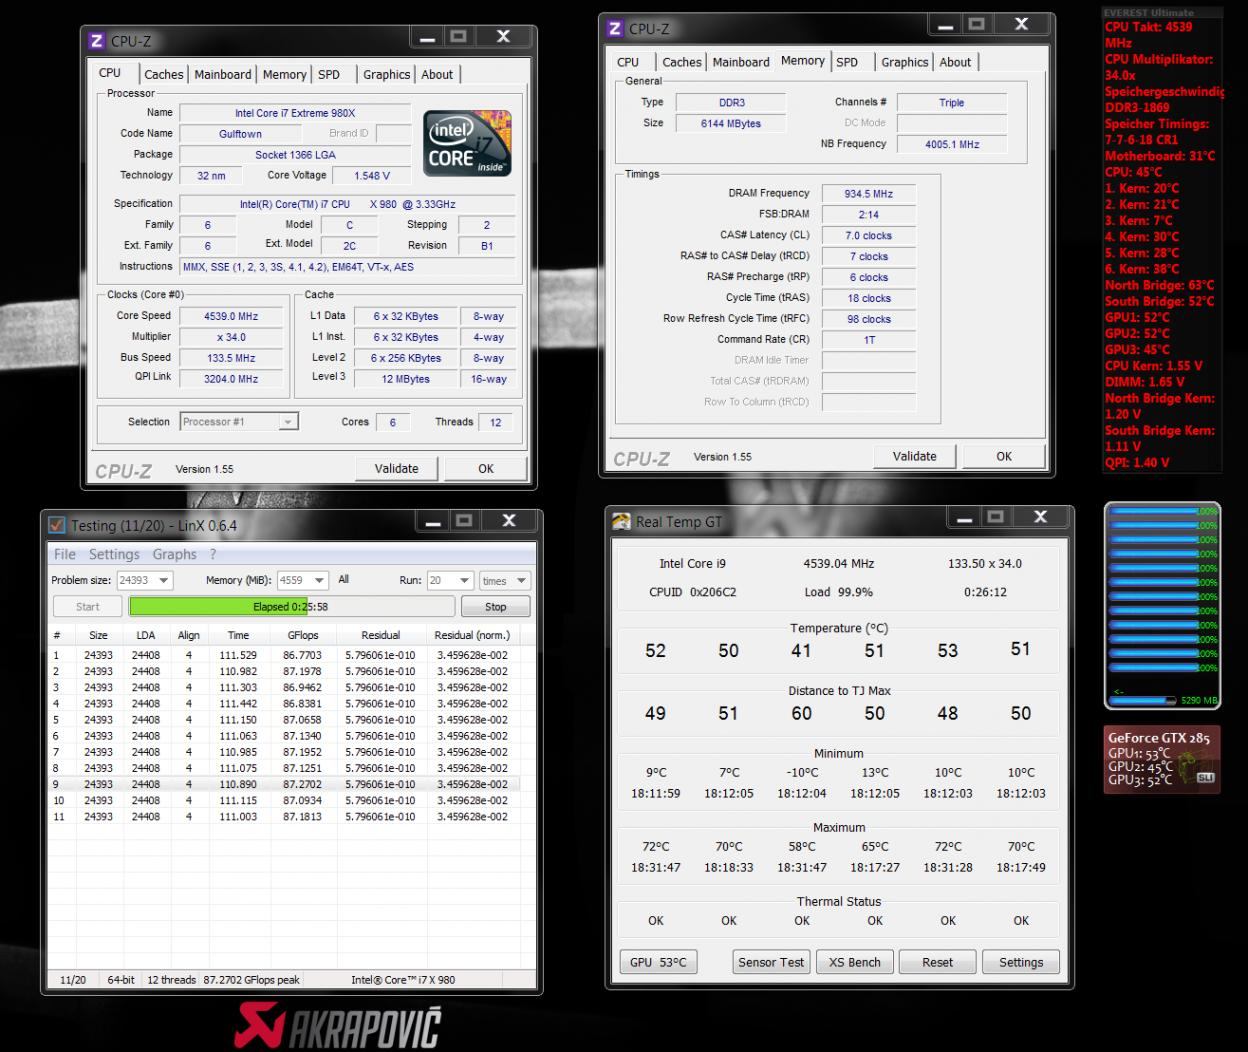Open the About tab in left CPU-Z window
Viewport: 1248px width, 1052px height.
click(437, 74)
